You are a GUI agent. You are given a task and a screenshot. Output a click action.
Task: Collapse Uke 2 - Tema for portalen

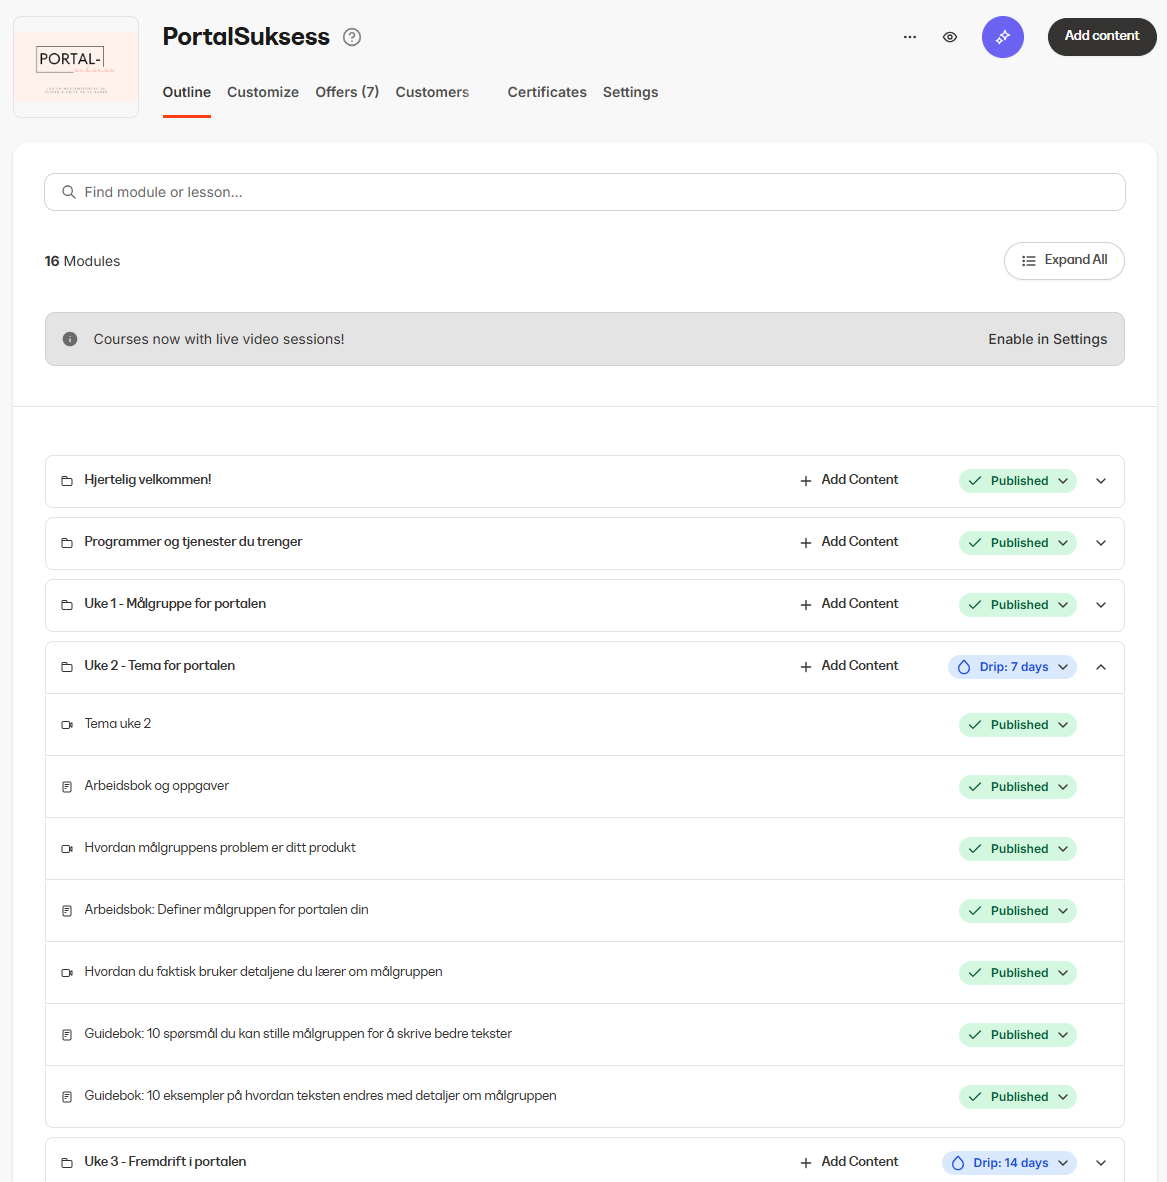[1101, 667]
